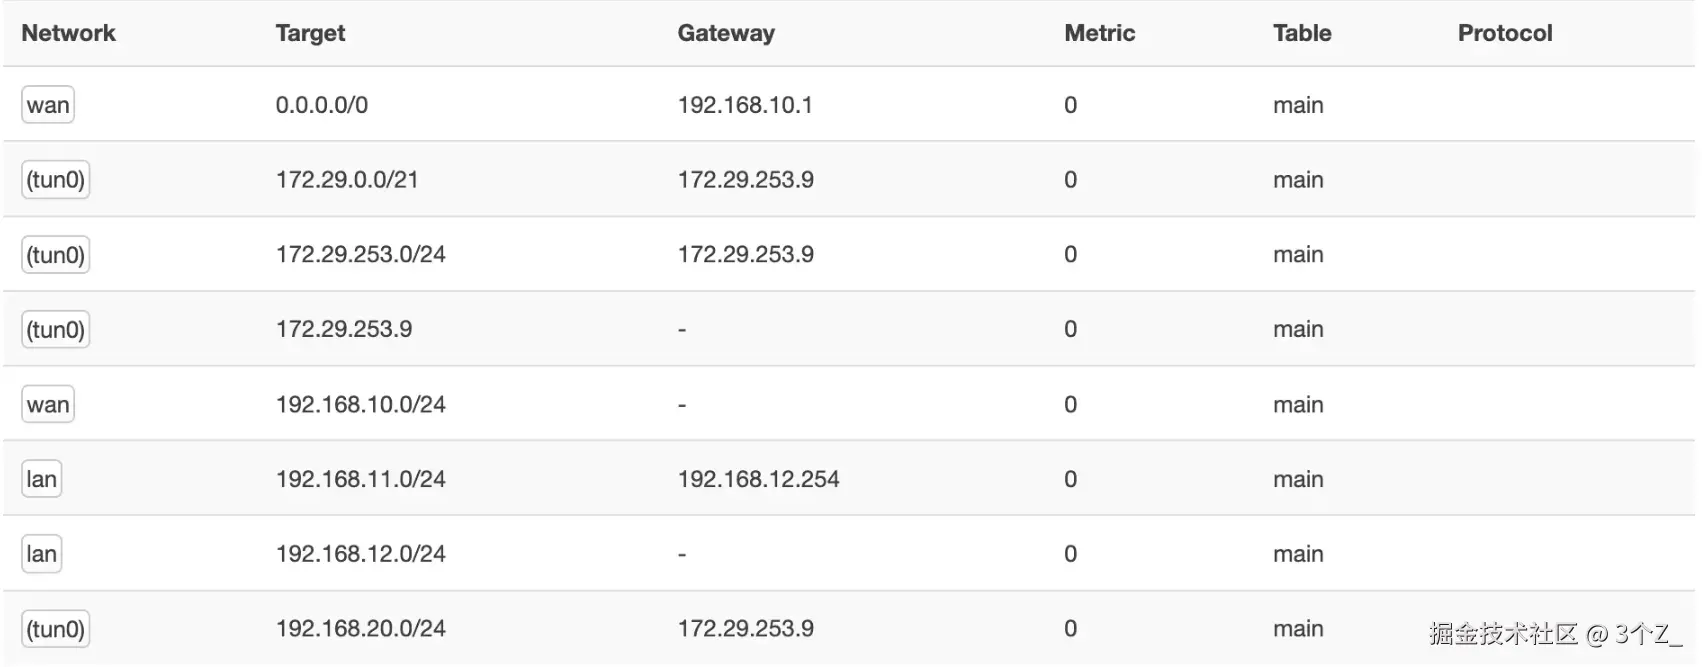
Task: Click the 192.168.10.1 gateway cell
Action: [x=745, y=105]
